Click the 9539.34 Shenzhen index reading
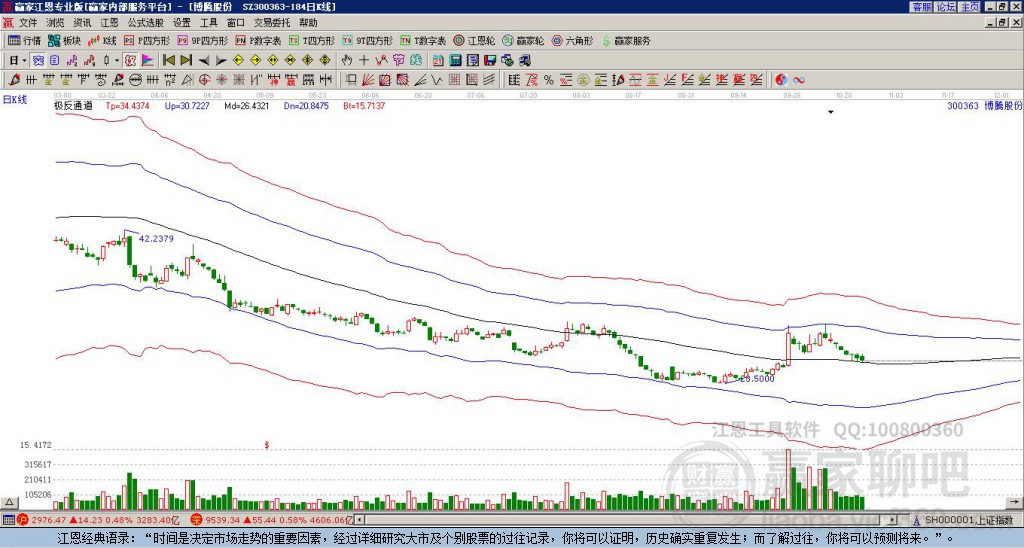The width and height of the screenshot is (1024, 548). (221, 520)
